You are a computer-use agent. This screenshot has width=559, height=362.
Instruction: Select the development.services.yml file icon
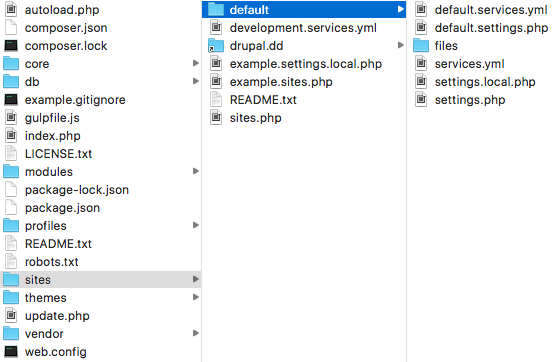216,28
